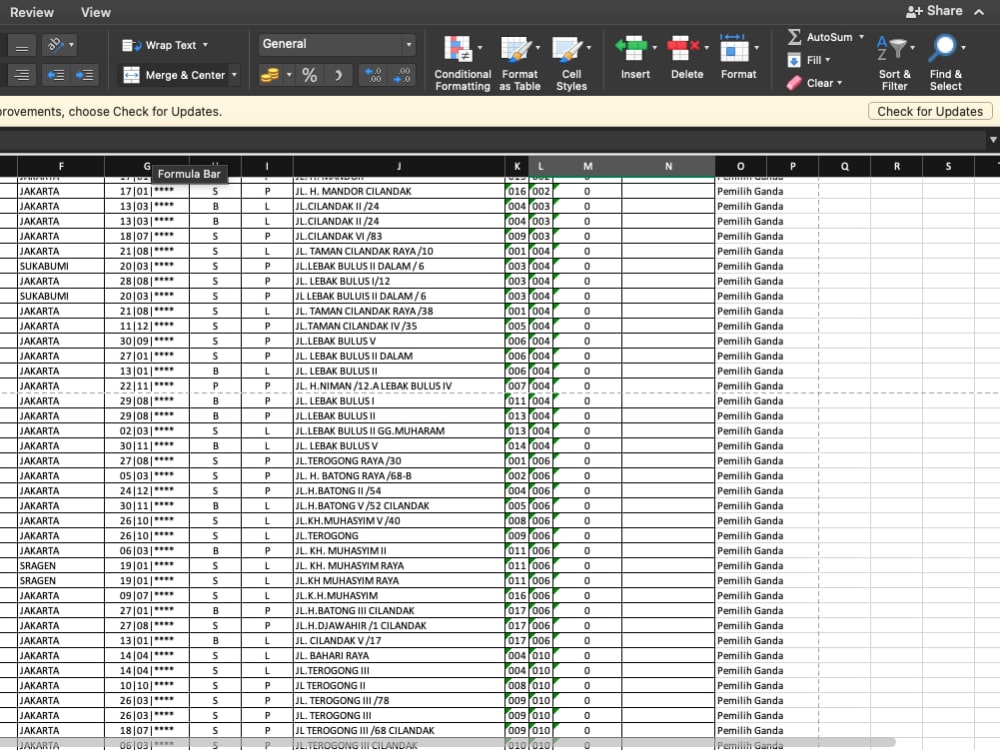Switch to the View tab
Image resolution: width=1000 pixels, height=750 pixels.
tap(96, 12)
